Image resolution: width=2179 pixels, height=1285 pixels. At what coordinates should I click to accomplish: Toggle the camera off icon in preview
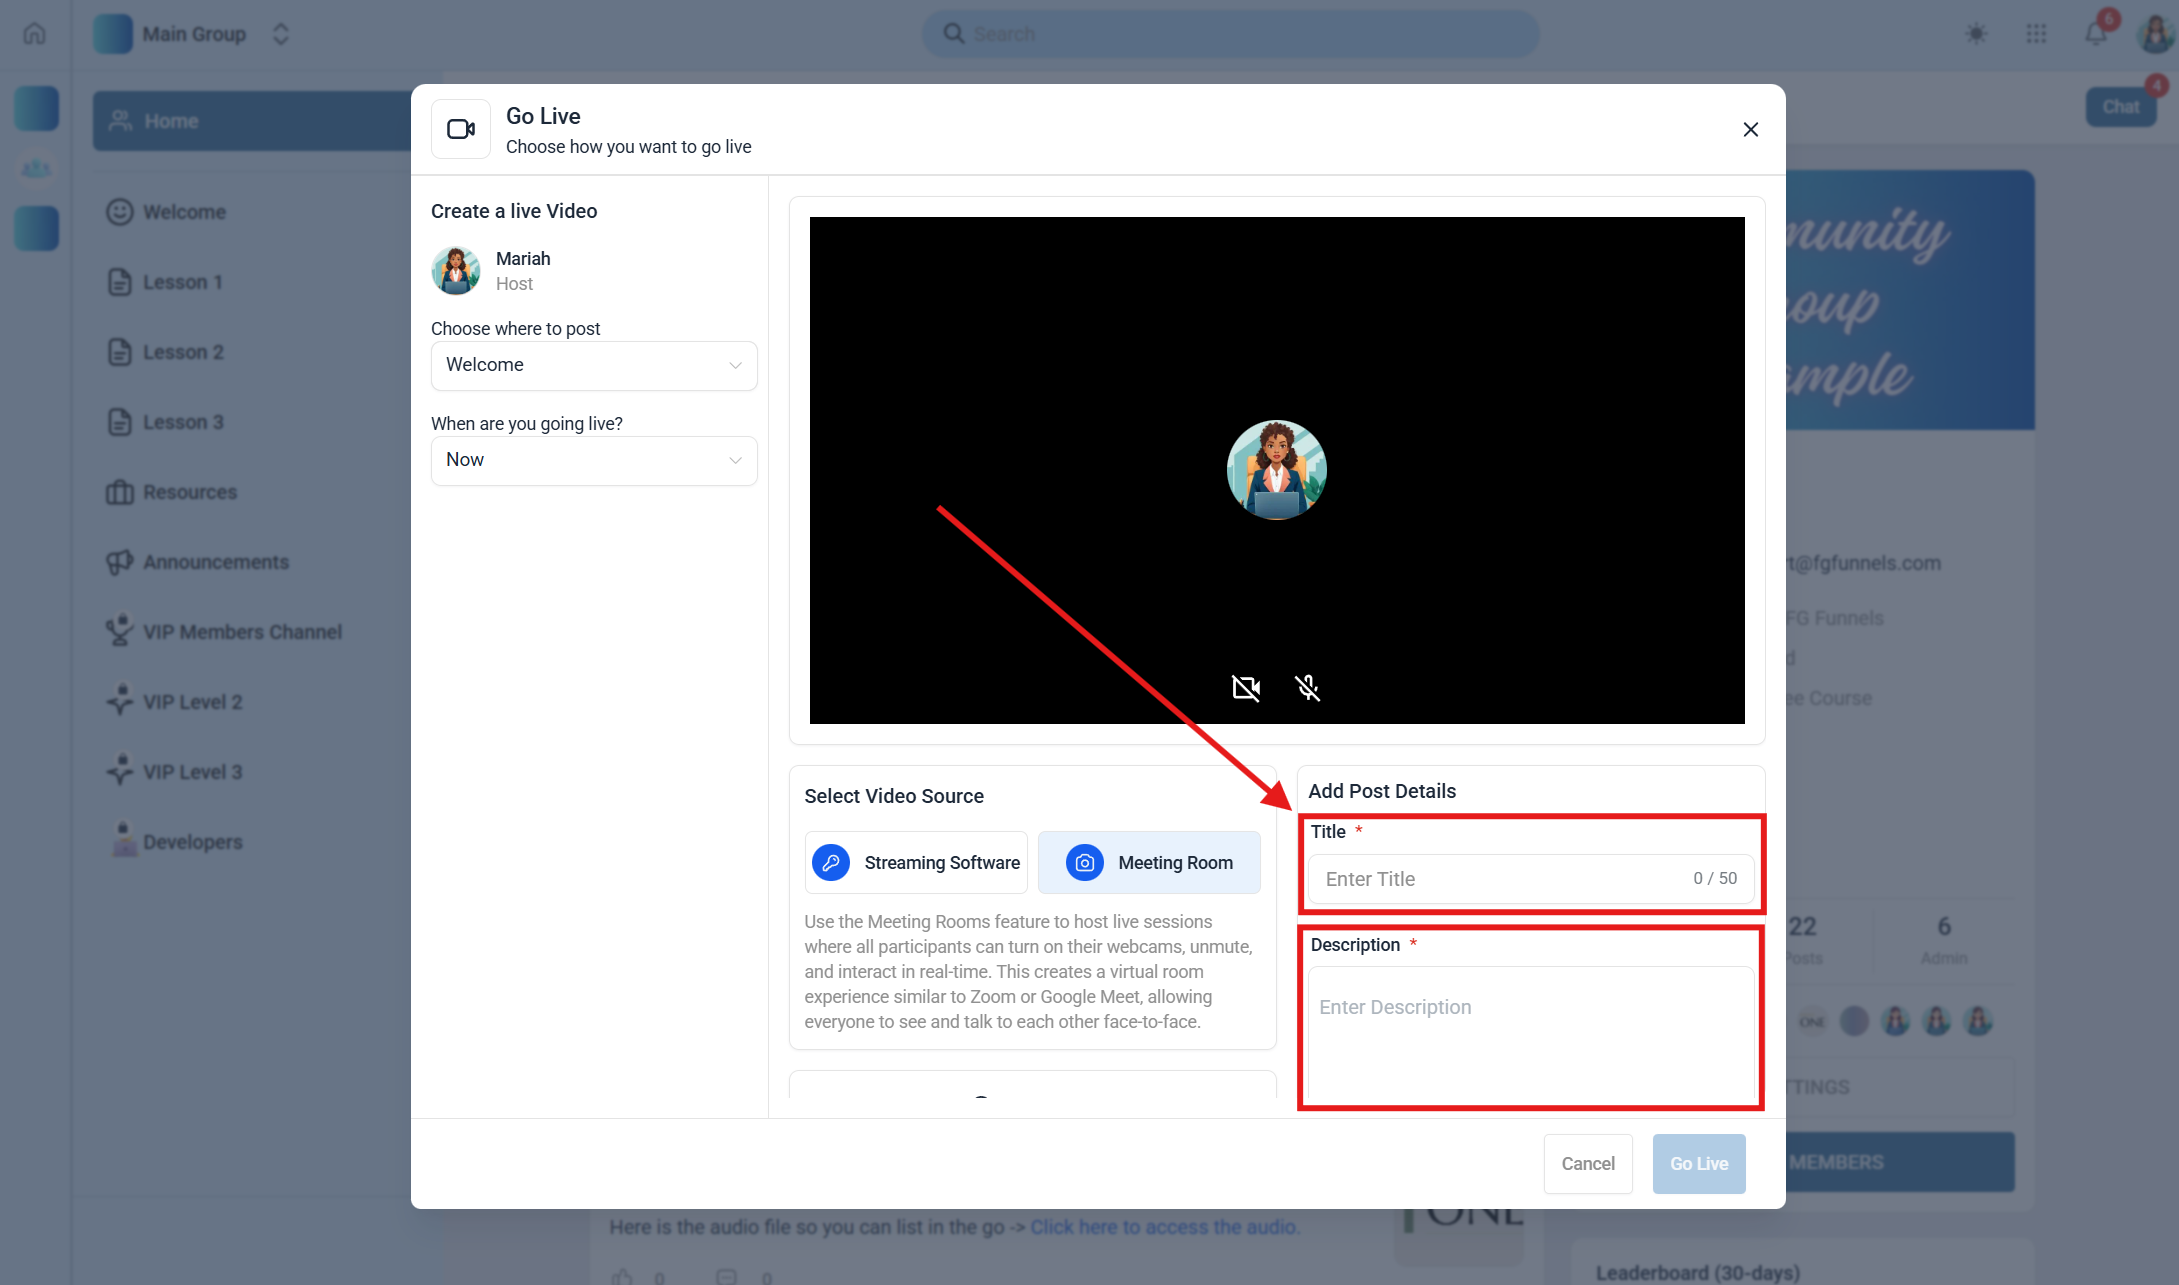(1245, 688)
